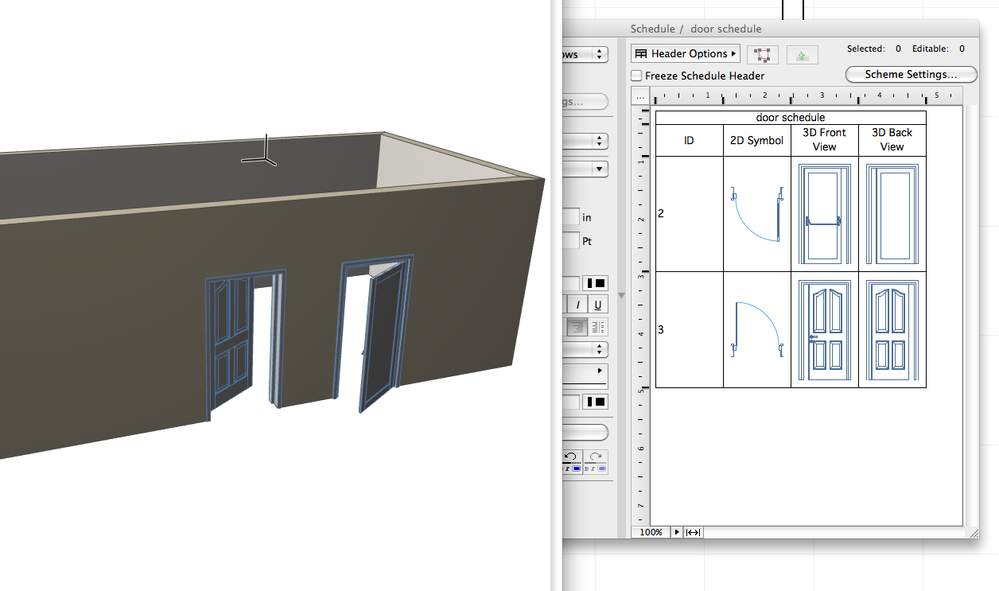The height and width of the screenshot is (591, 999).
Task: Select the left text alignment button
Action: tap(578, 326)
